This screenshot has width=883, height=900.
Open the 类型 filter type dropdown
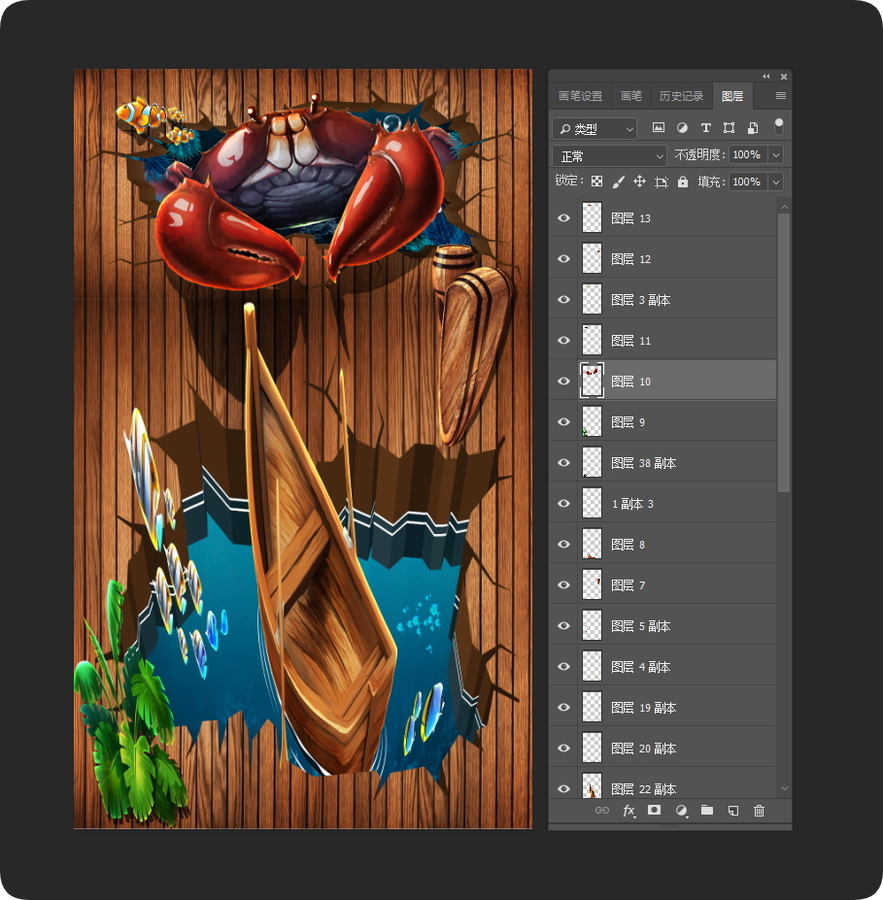pyautogui.click(x=595, y=129)
